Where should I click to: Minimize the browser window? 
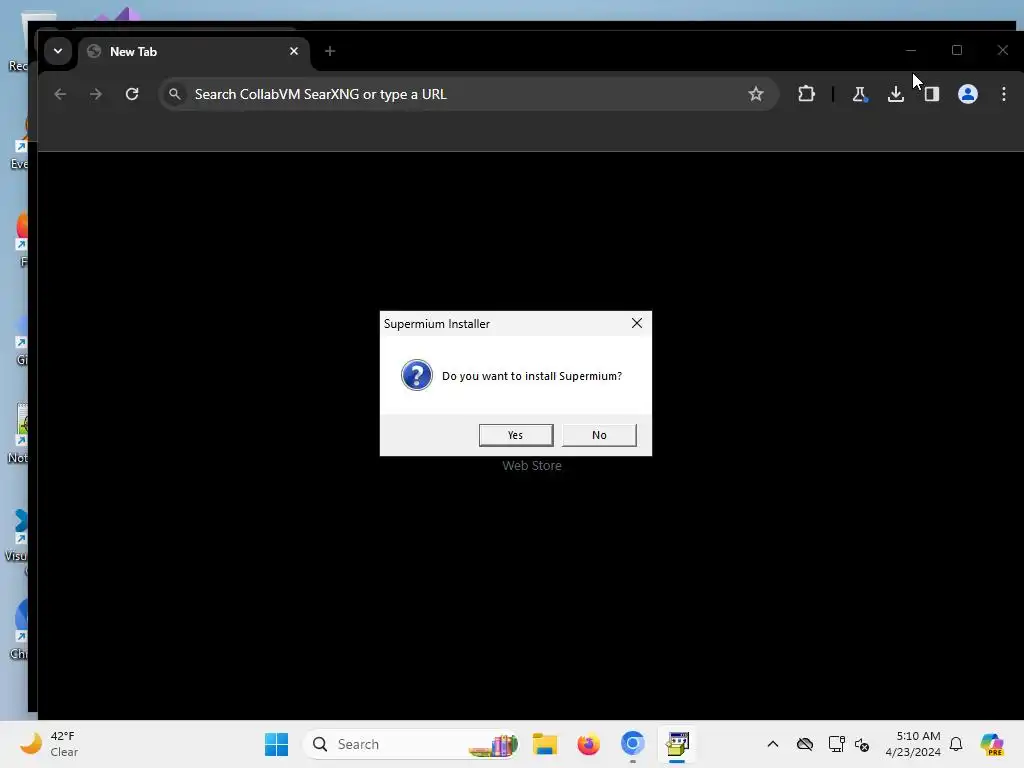click(911, 50)
